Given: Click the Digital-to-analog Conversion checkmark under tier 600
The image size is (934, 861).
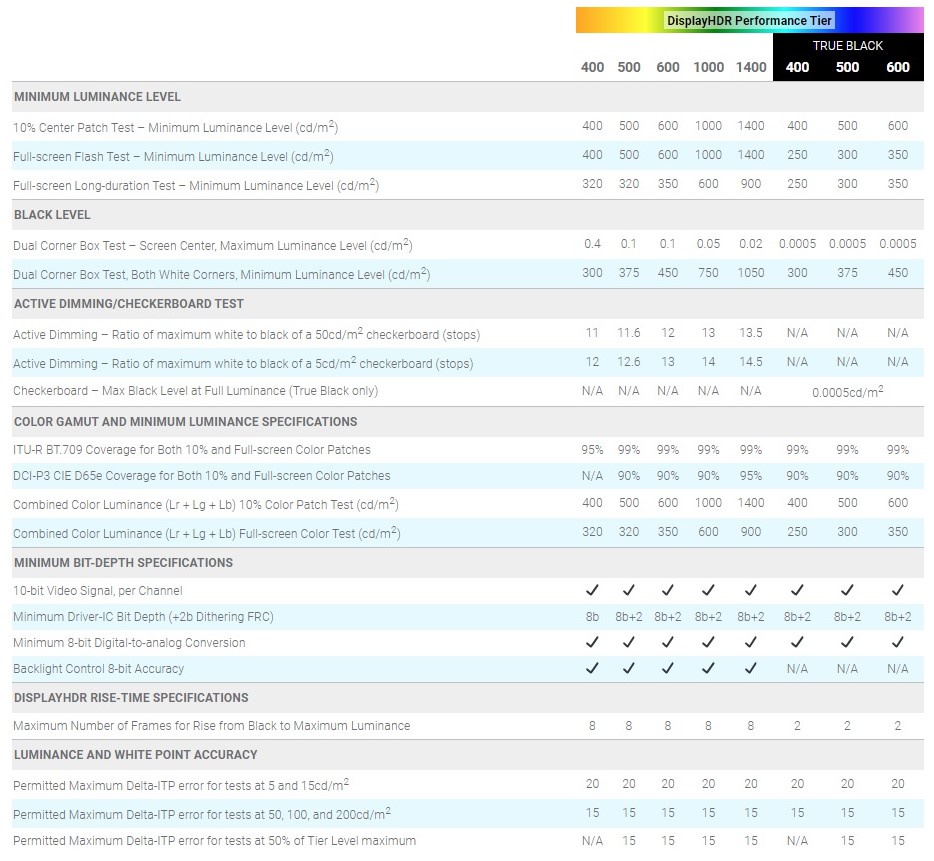Looking at the screenshot, I should 667,642.
